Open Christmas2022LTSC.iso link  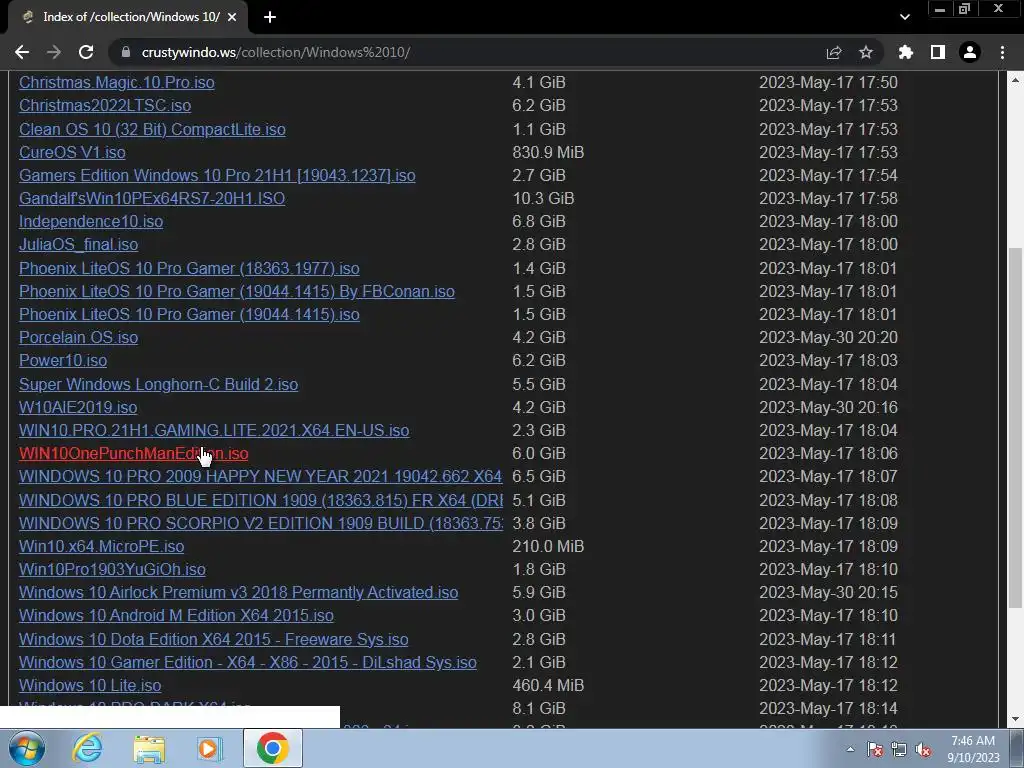tap(105, 105)
